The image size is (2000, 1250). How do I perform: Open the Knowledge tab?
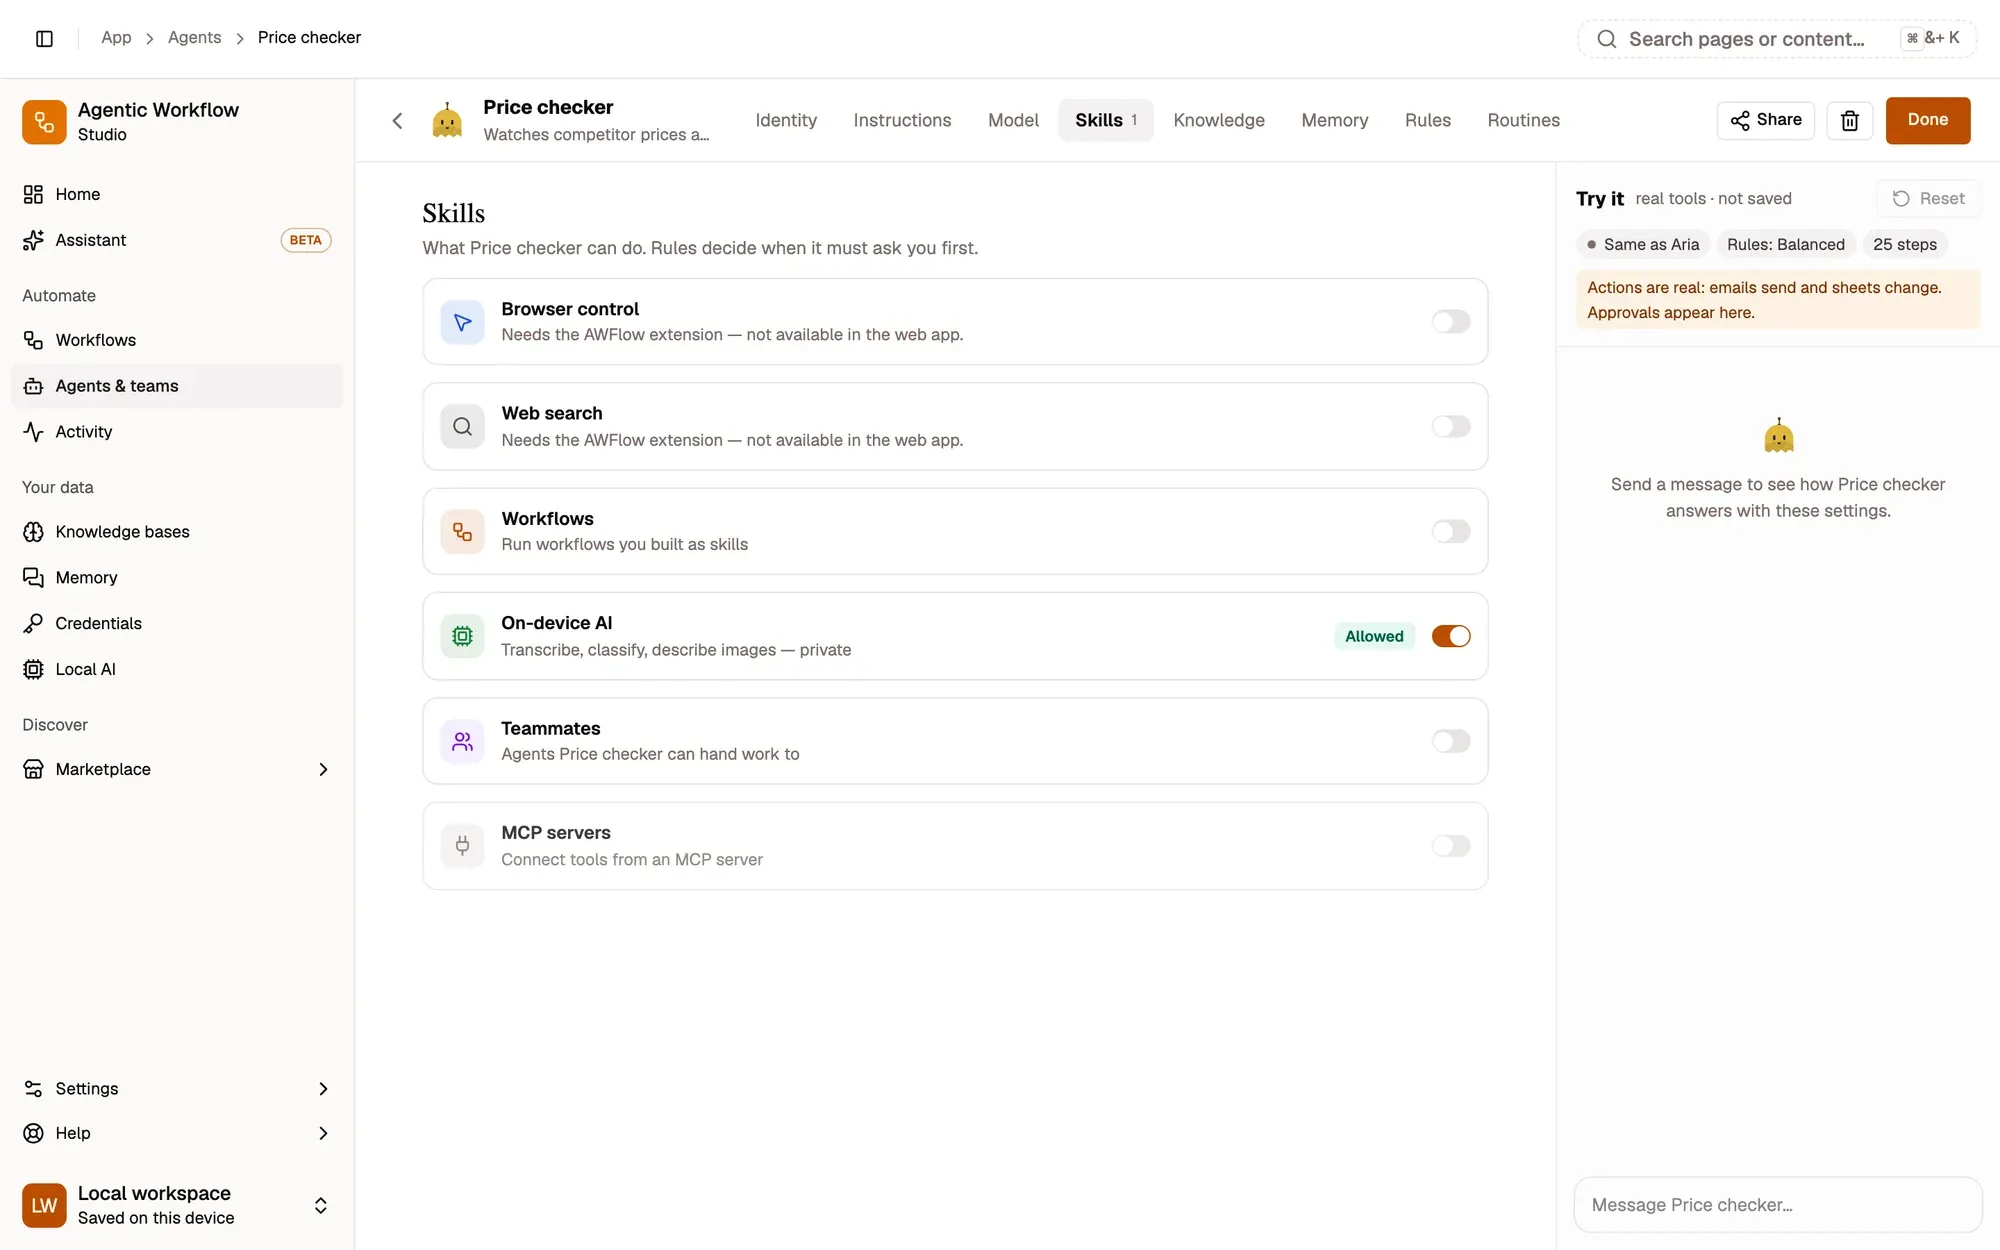coord(1218,120)
